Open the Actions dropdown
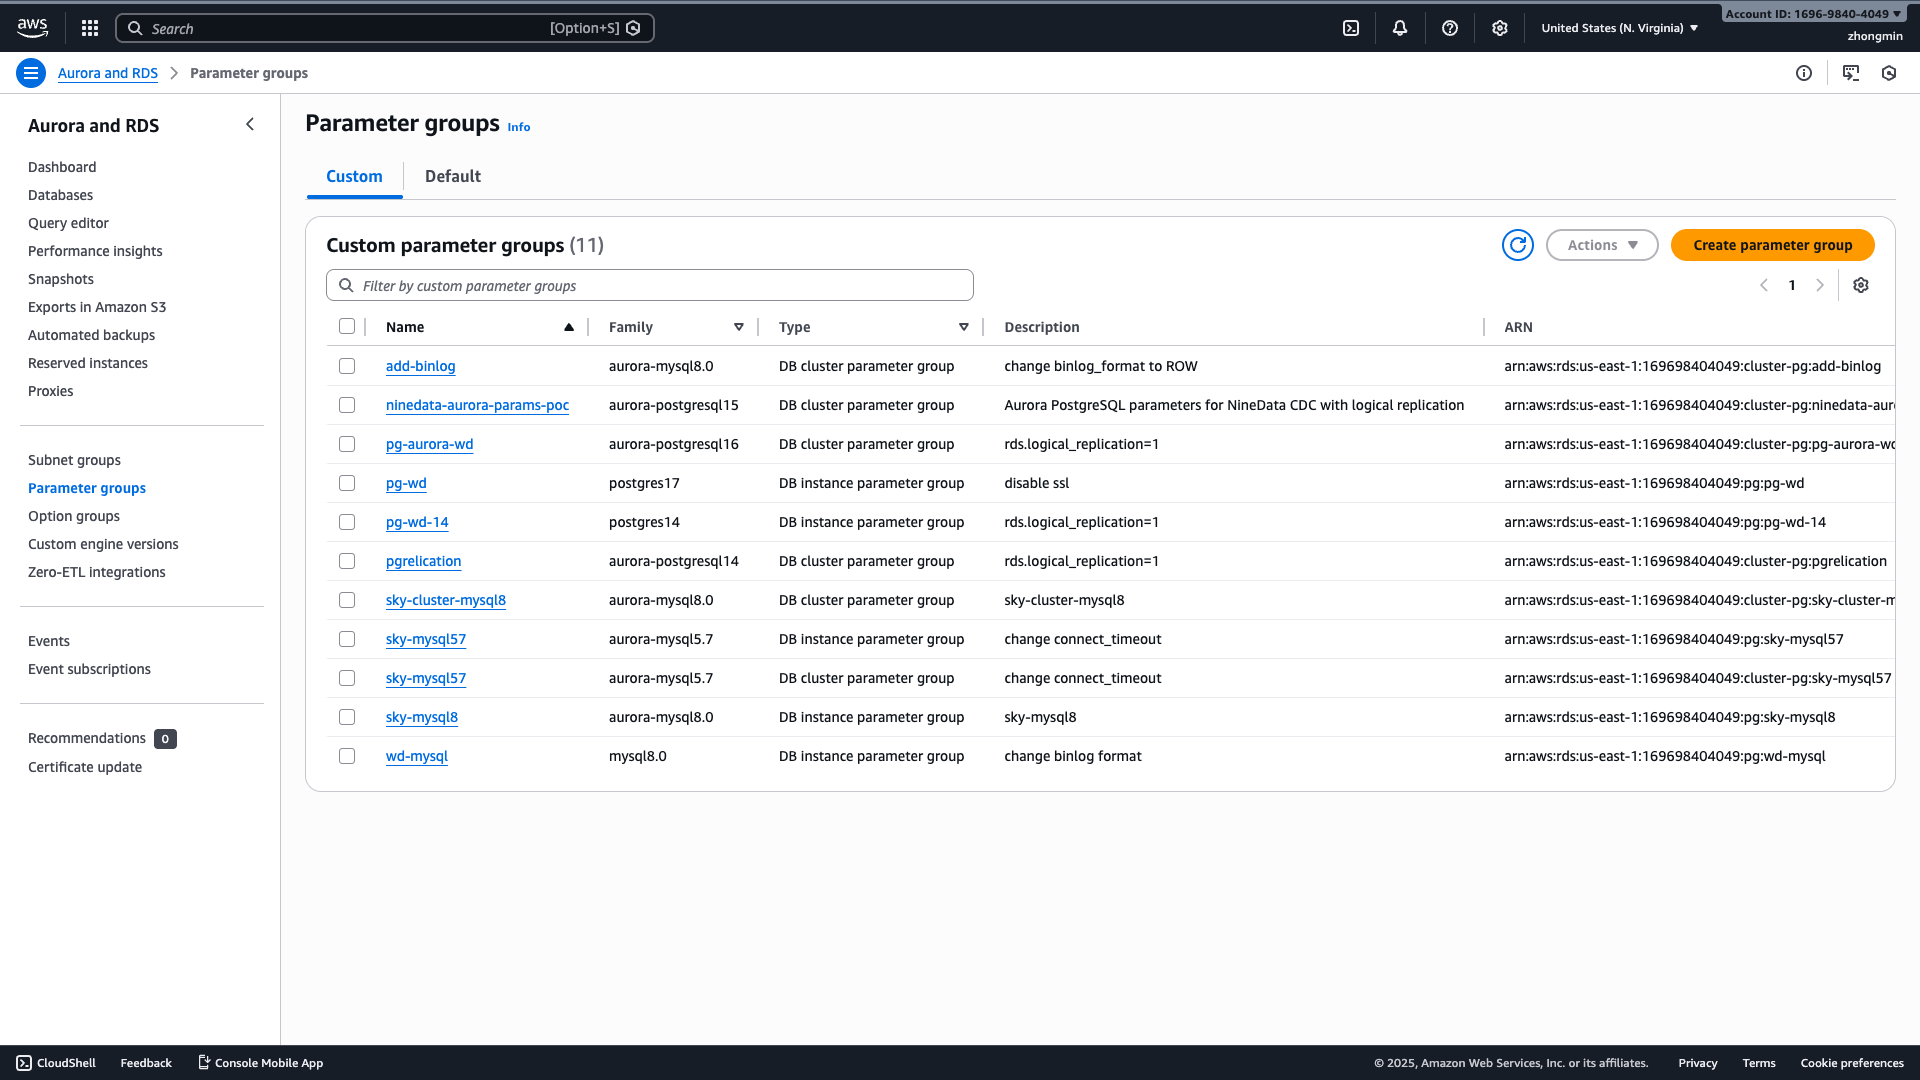 coord(1601,245)
